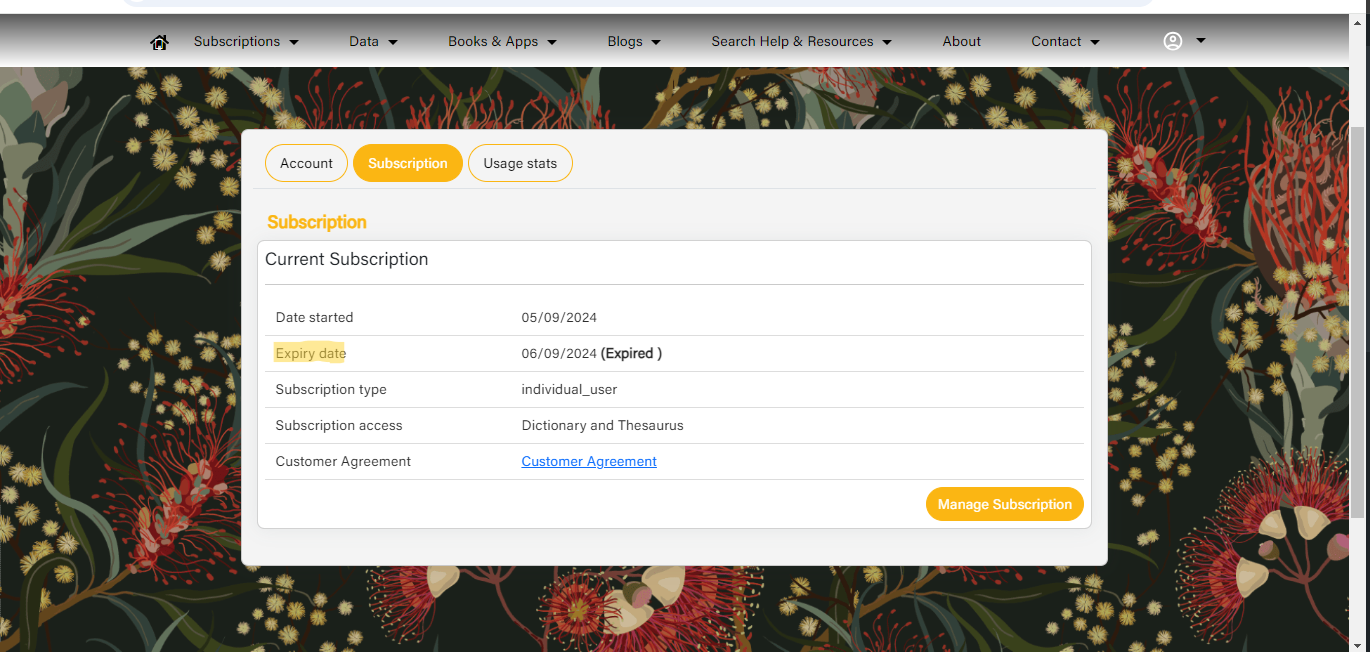Switch to the Account tab
This screenshot has height=652, width=1370.
(x=306, y=162)
